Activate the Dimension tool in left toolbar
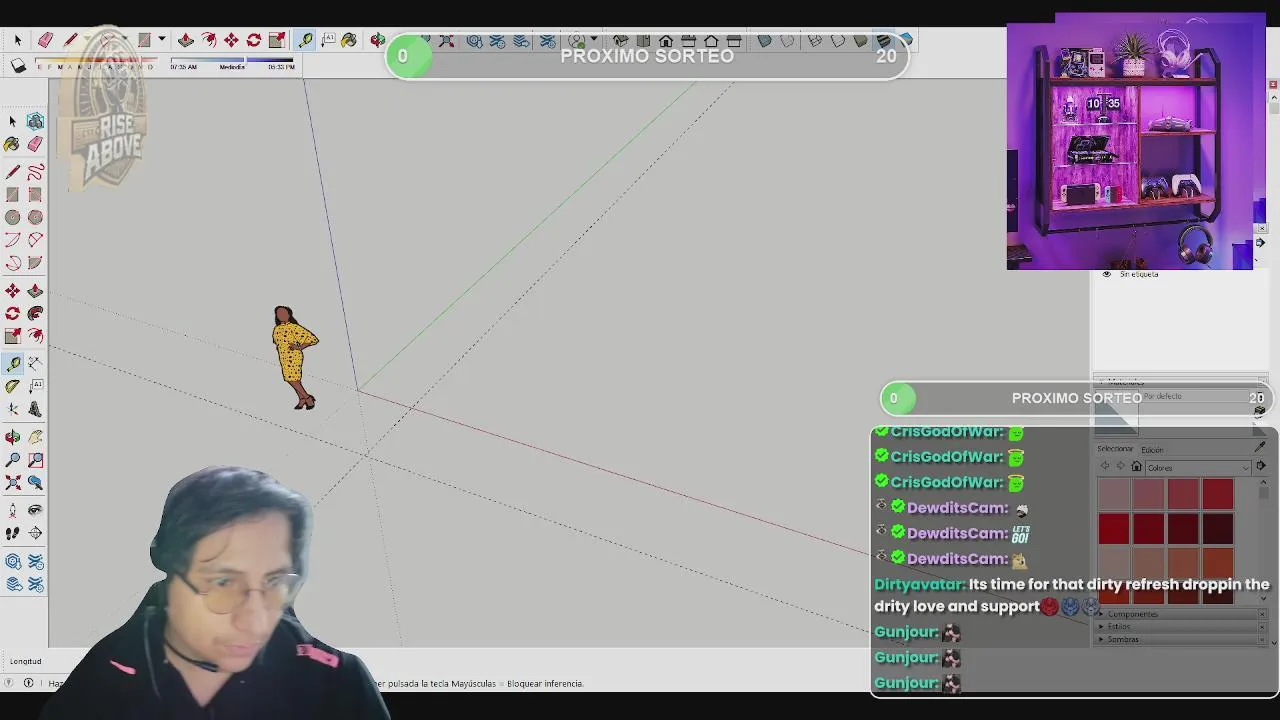This screenshot has height=720, width=1280. 35,364
